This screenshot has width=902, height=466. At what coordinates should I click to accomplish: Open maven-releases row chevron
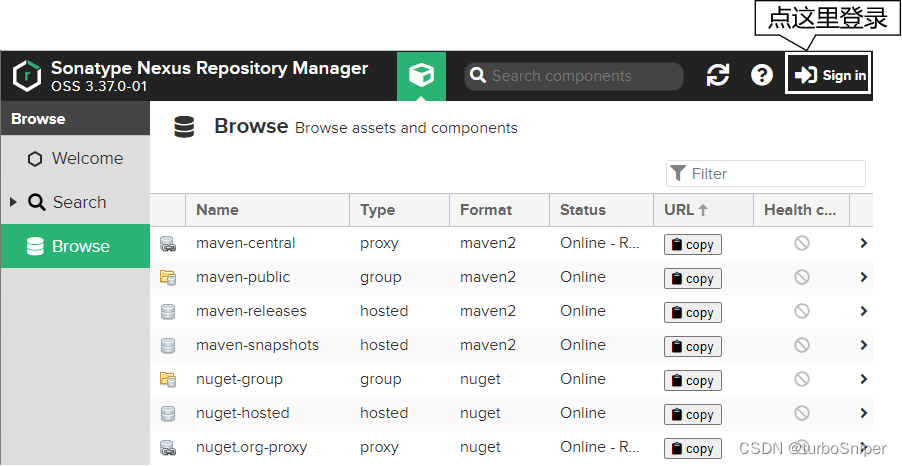[x=863, y=311]
